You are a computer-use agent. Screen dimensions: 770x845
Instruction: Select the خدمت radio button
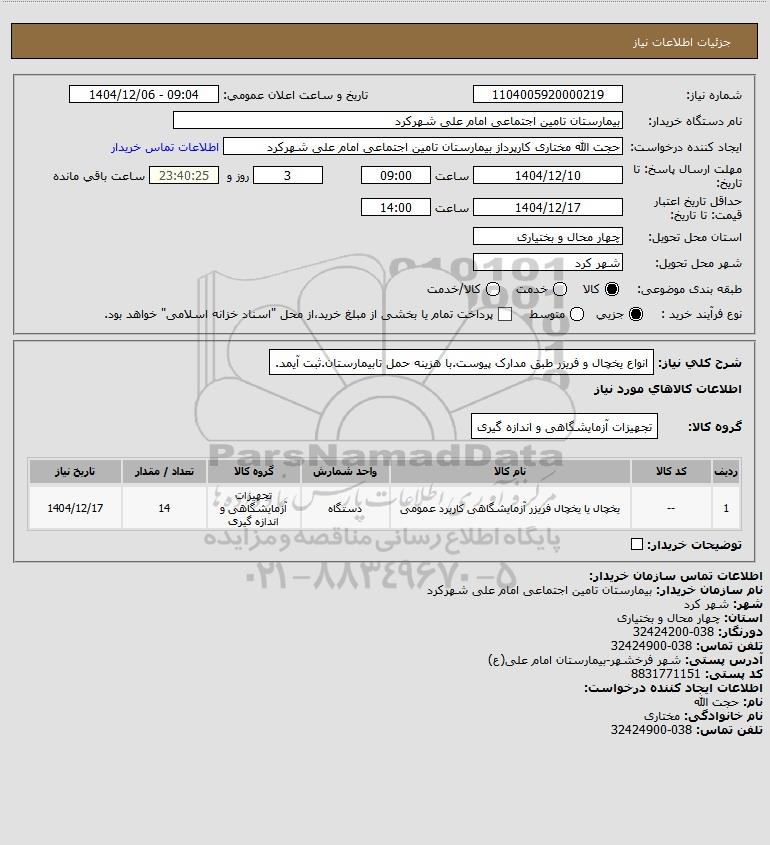(x=560, y=289)
